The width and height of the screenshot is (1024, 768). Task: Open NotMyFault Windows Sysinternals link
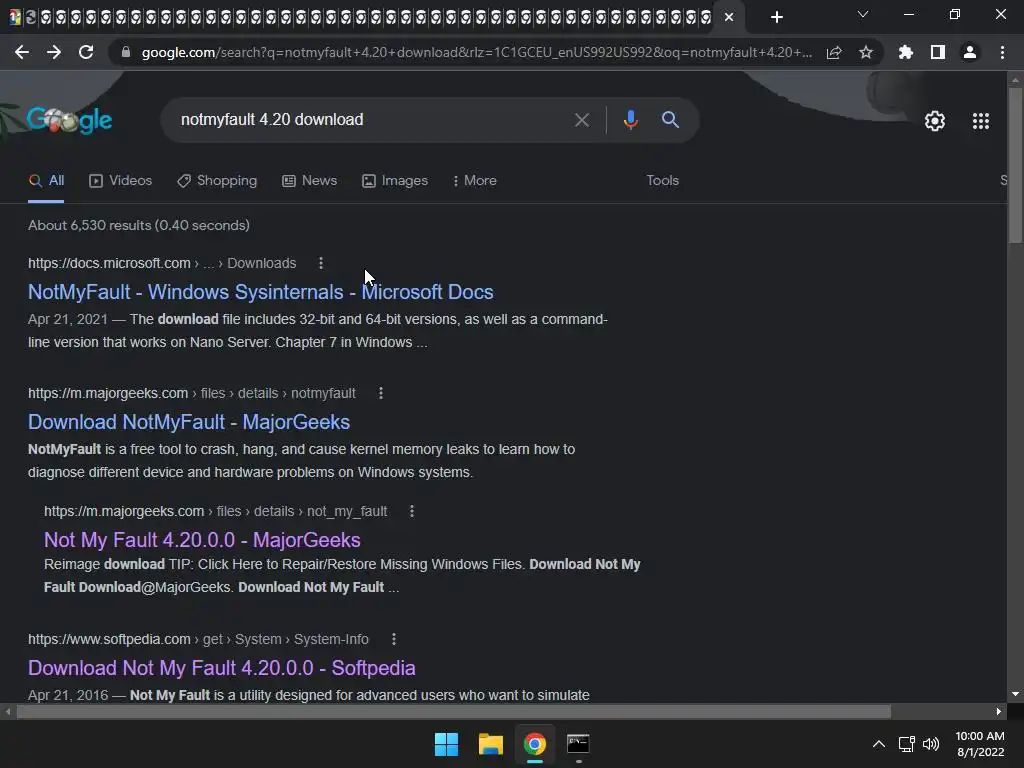tap(261, 292)
